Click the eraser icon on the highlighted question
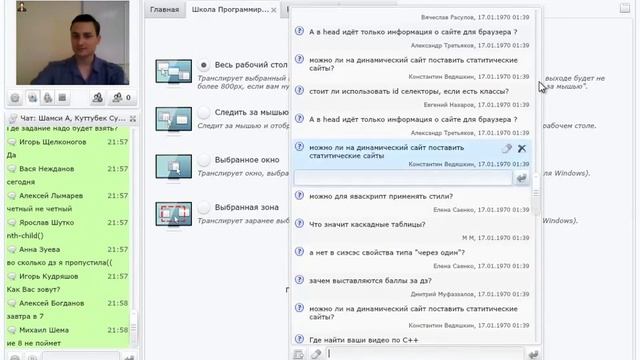Image resolution: width=640 pixels, height=360 pixels. [507, 149]
